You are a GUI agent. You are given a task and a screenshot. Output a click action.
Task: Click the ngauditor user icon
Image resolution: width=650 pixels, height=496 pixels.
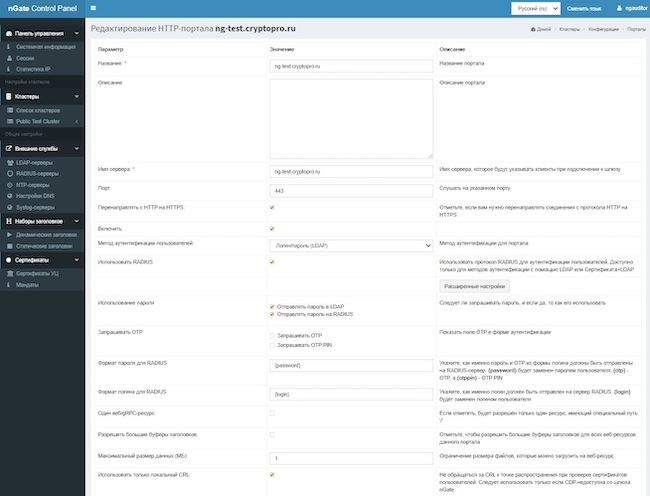619,8
